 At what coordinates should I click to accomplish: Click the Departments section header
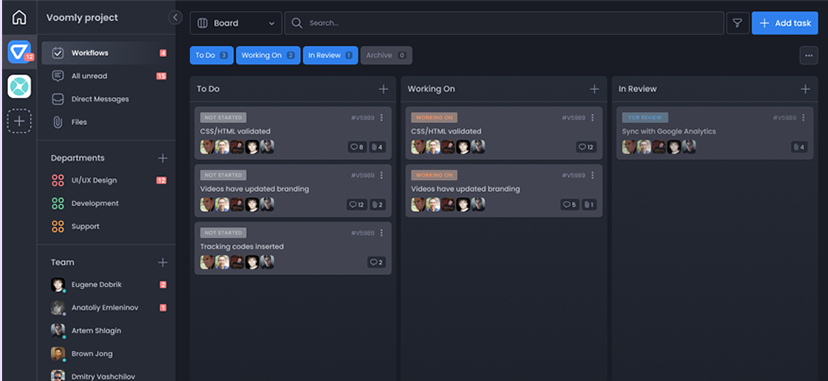[x=78, y=158]
